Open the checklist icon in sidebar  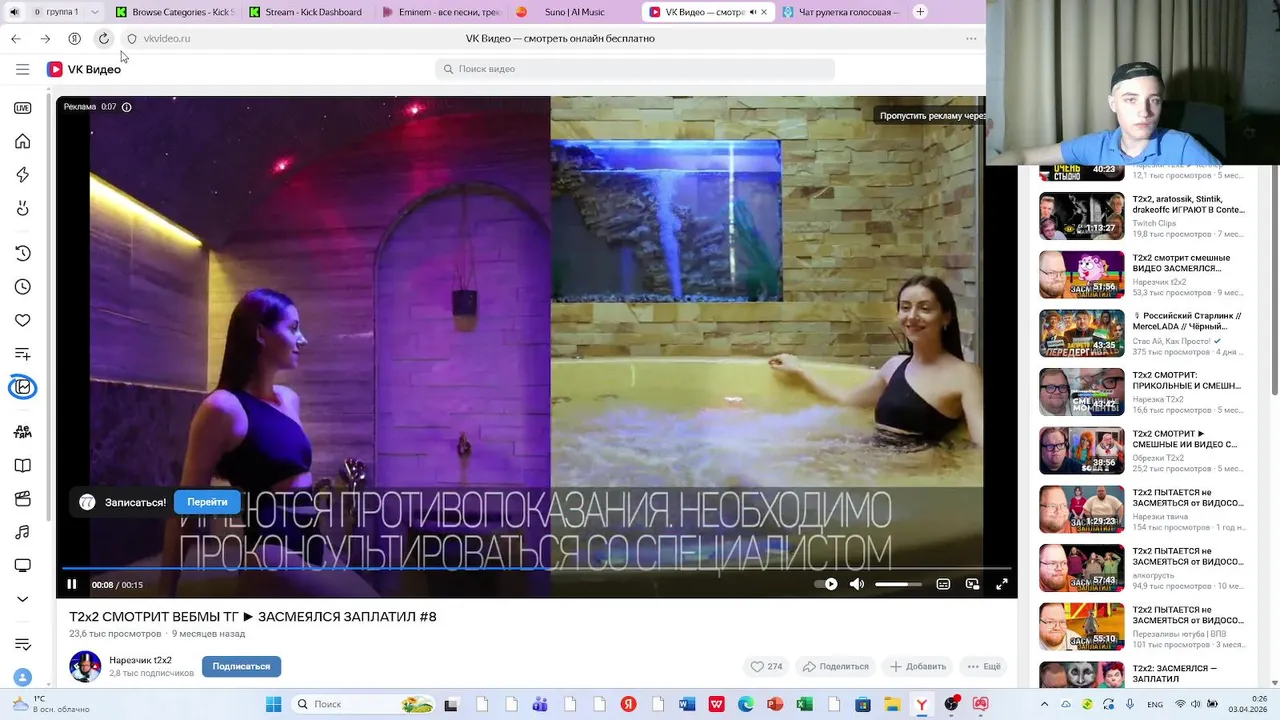click(x=22, y=644)
